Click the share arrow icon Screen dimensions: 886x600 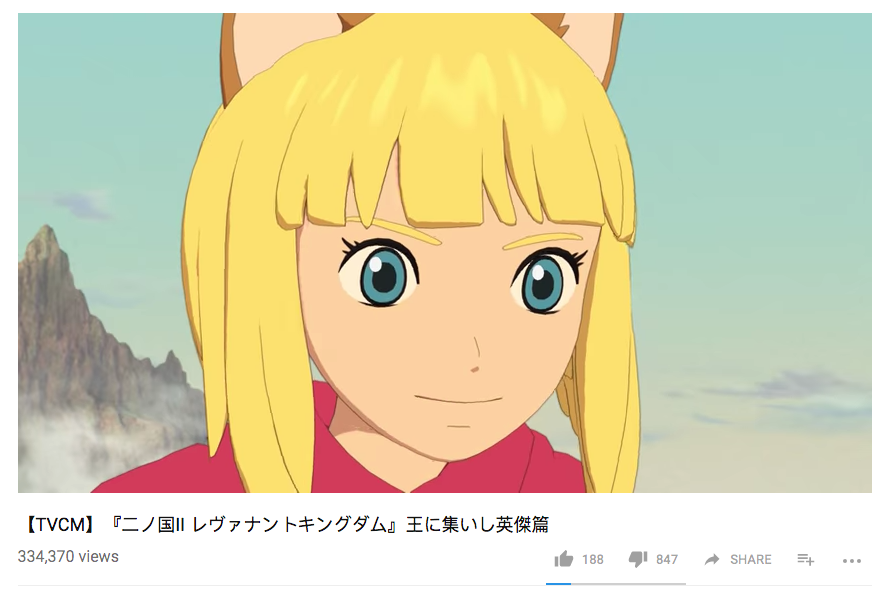point(712,559)
